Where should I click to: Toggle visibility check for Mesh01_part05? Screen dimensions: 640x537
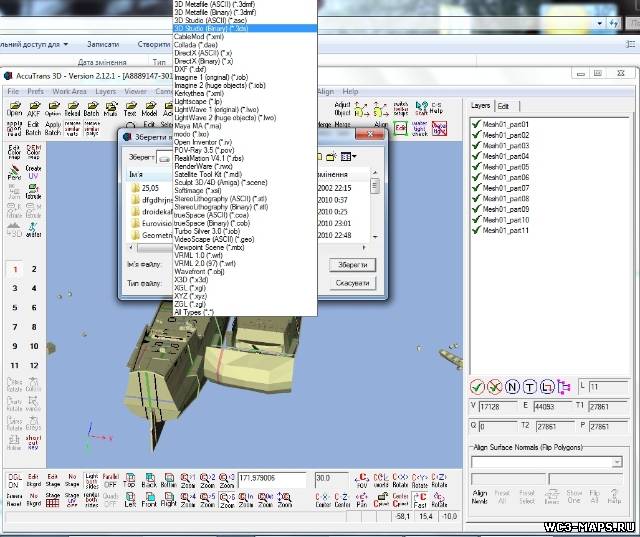(x=476, y=167)
